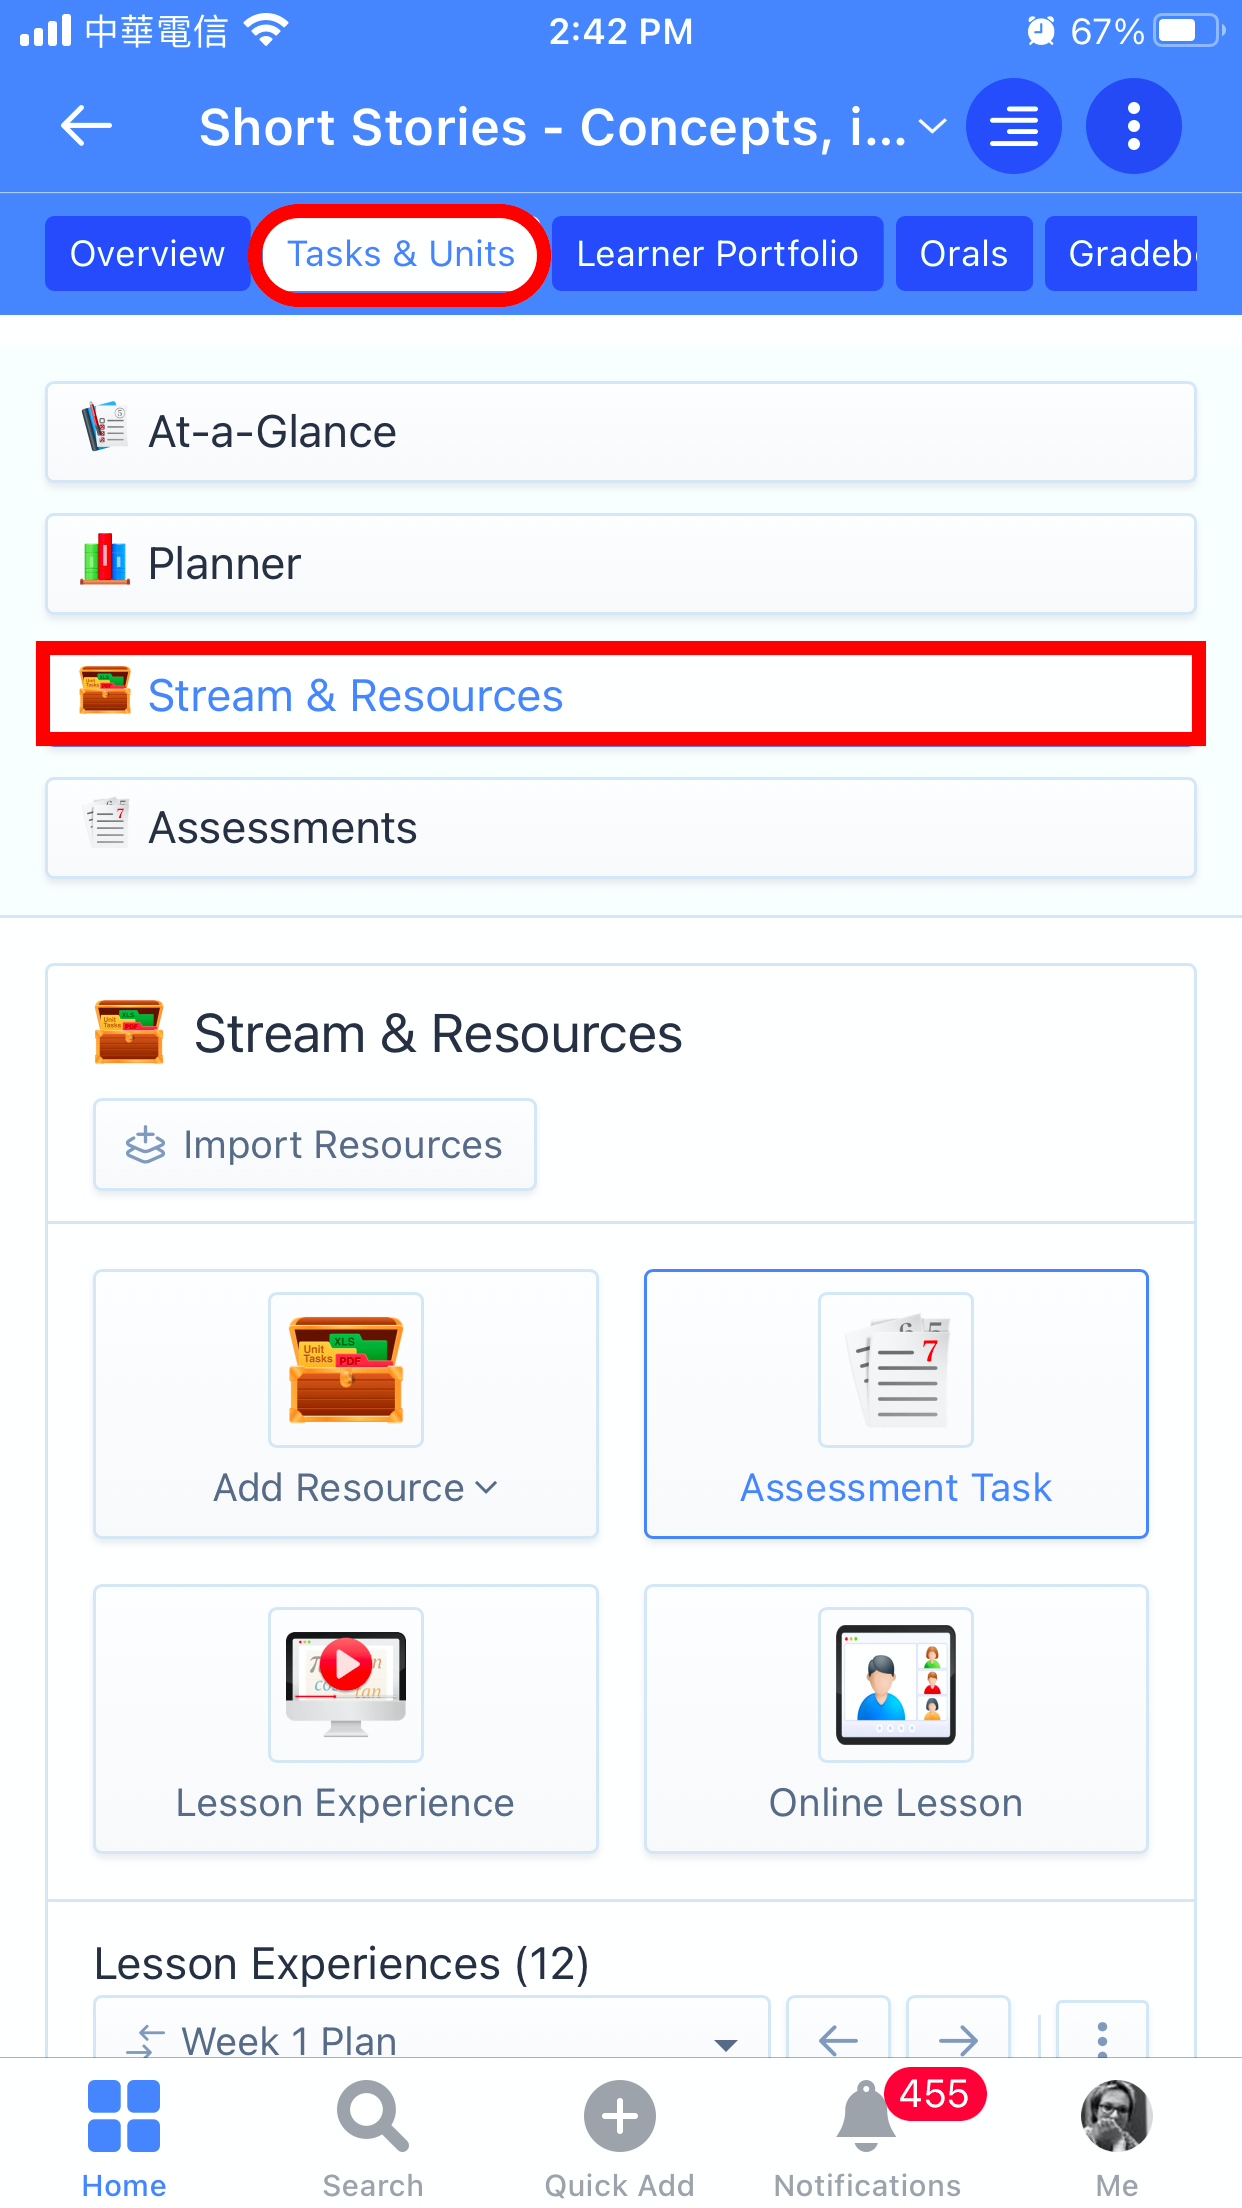Open Notifications bell icon
The width and height of the screenshot is (1242, 2208).
pos(866,2117)
